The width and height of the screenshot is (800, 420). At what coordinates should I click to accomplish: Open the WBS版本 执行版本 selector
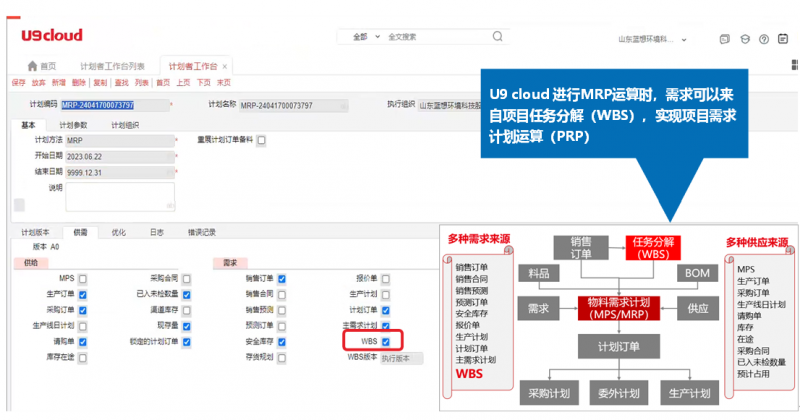[x=402, y=358]
